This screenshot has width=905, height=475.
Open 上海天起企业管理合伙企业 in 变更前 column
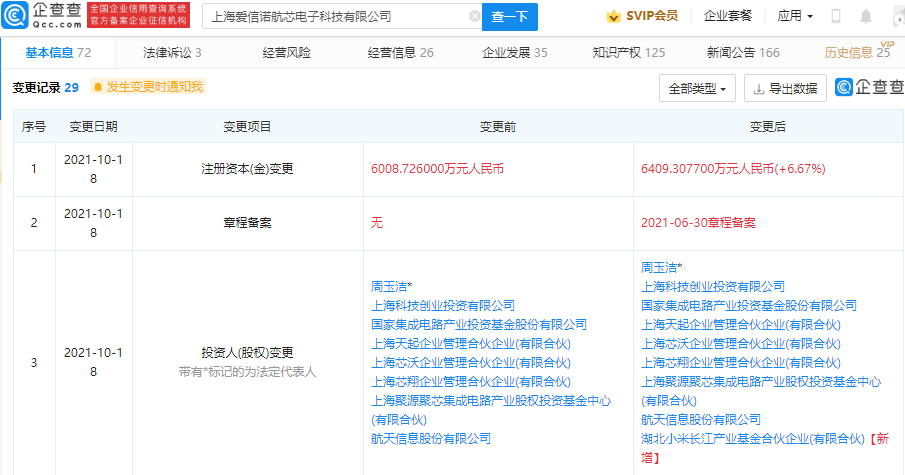pos(470,343)
